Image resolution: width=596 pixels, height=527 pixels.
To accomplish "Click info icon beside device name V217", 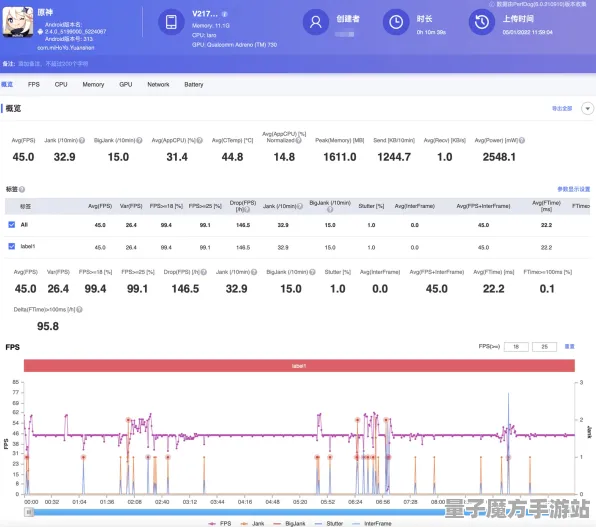I will [x=225, y=14].
